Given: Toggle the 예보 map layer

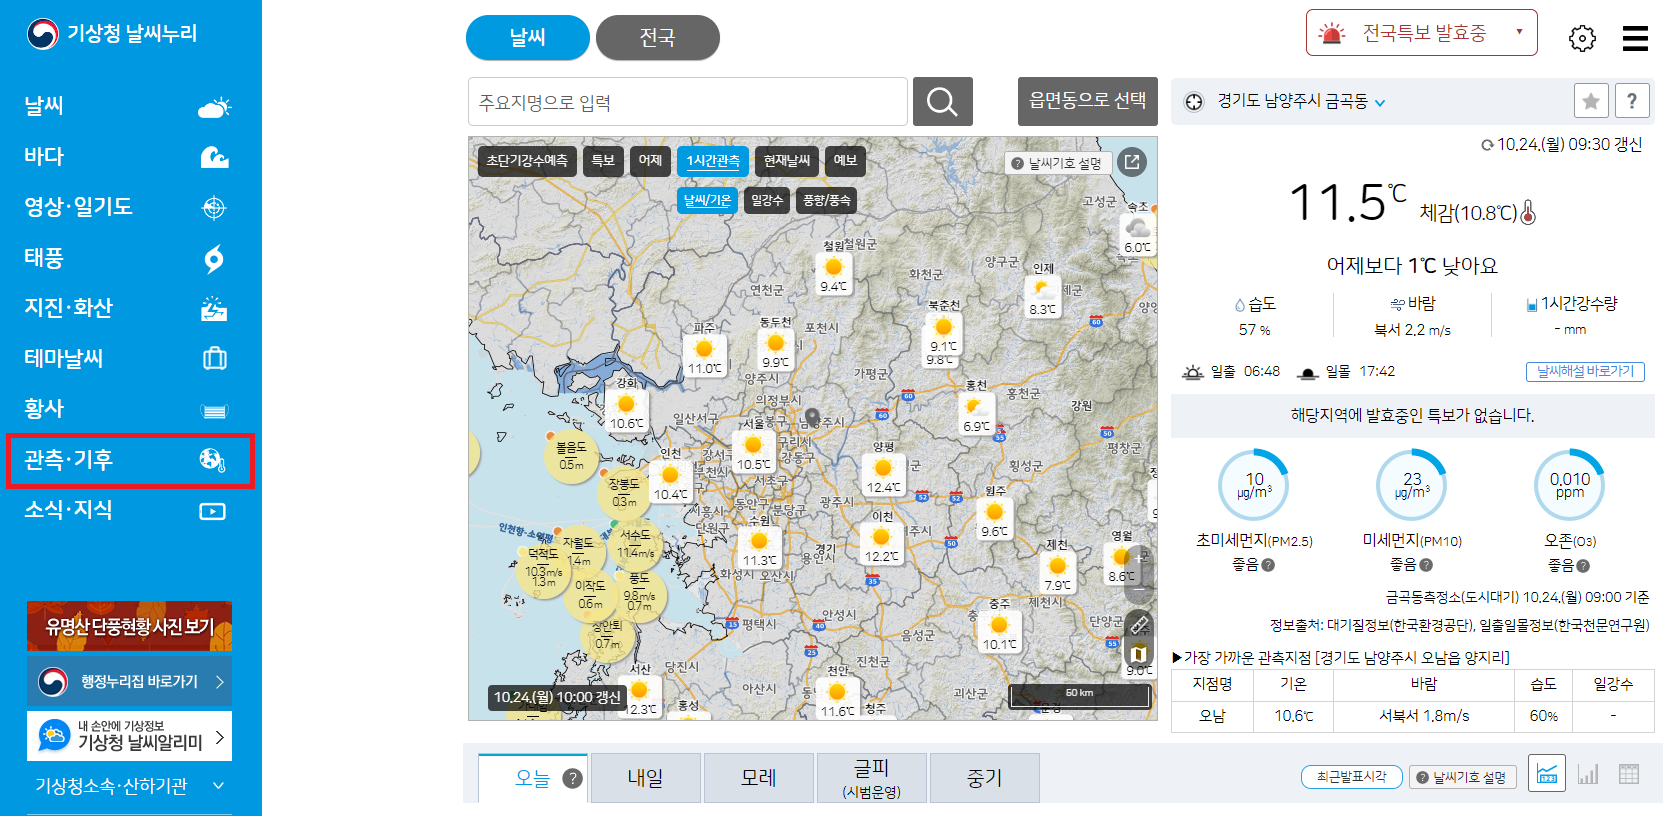Looking at the screenshot, I should point(845,161).
